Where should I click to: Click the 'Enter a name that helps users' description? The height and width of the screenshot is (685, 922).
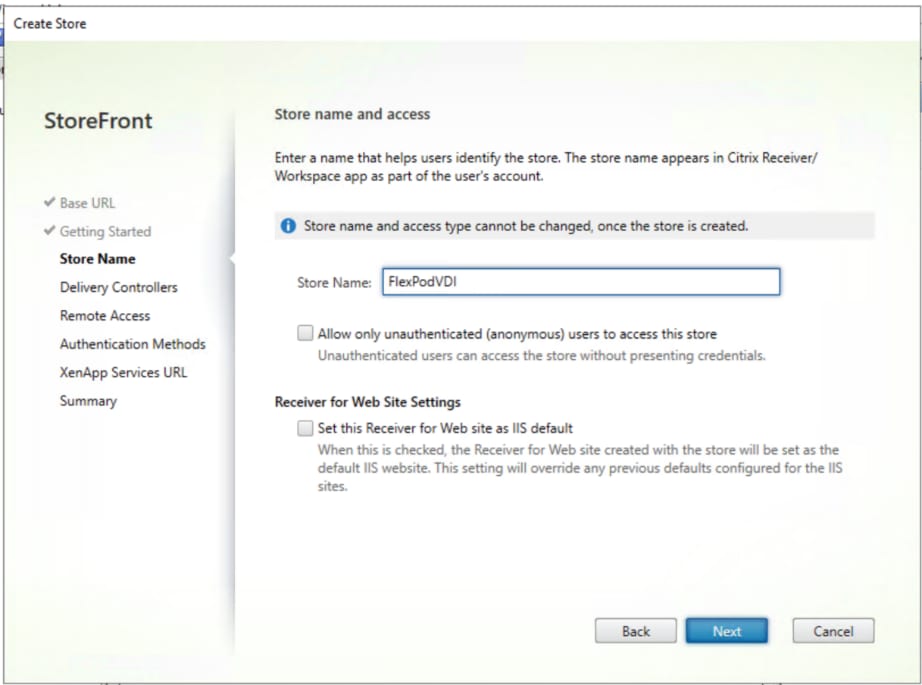click(x=546, y=167)
